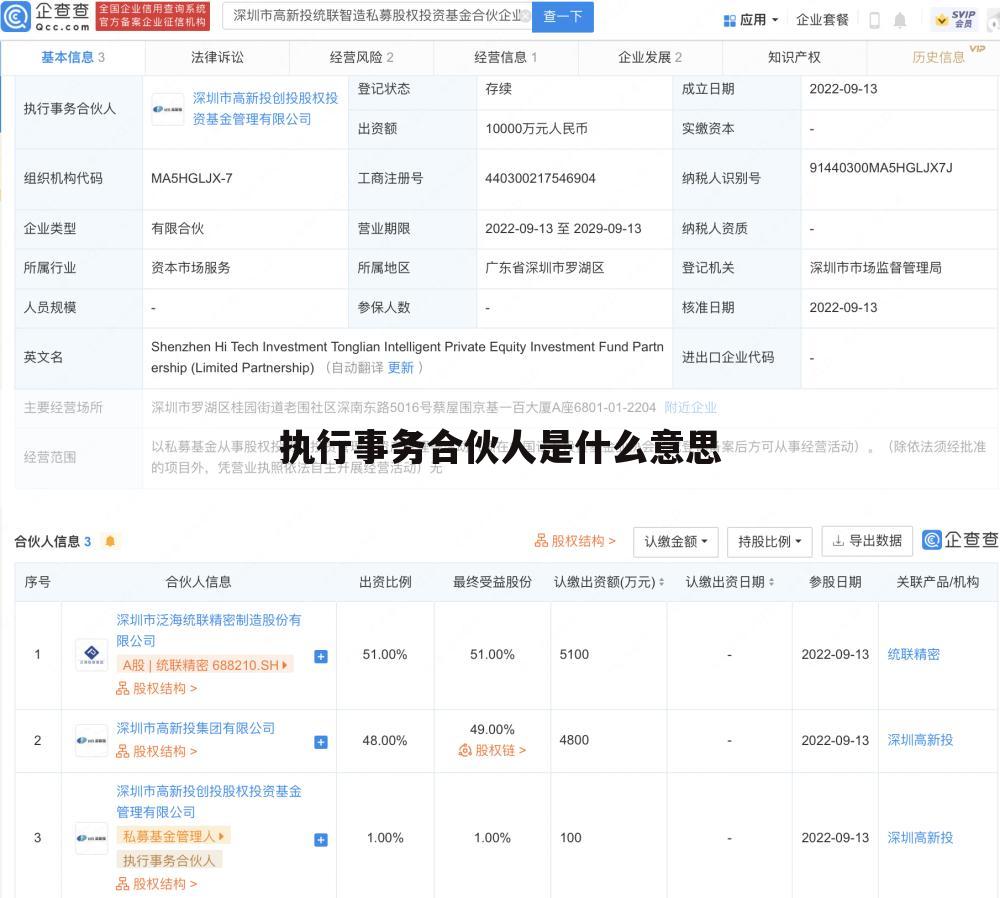Viewport: 1000px width, 898px height.
Task: Switch to the 基本信息 tab
Action: tap(73, 57)
